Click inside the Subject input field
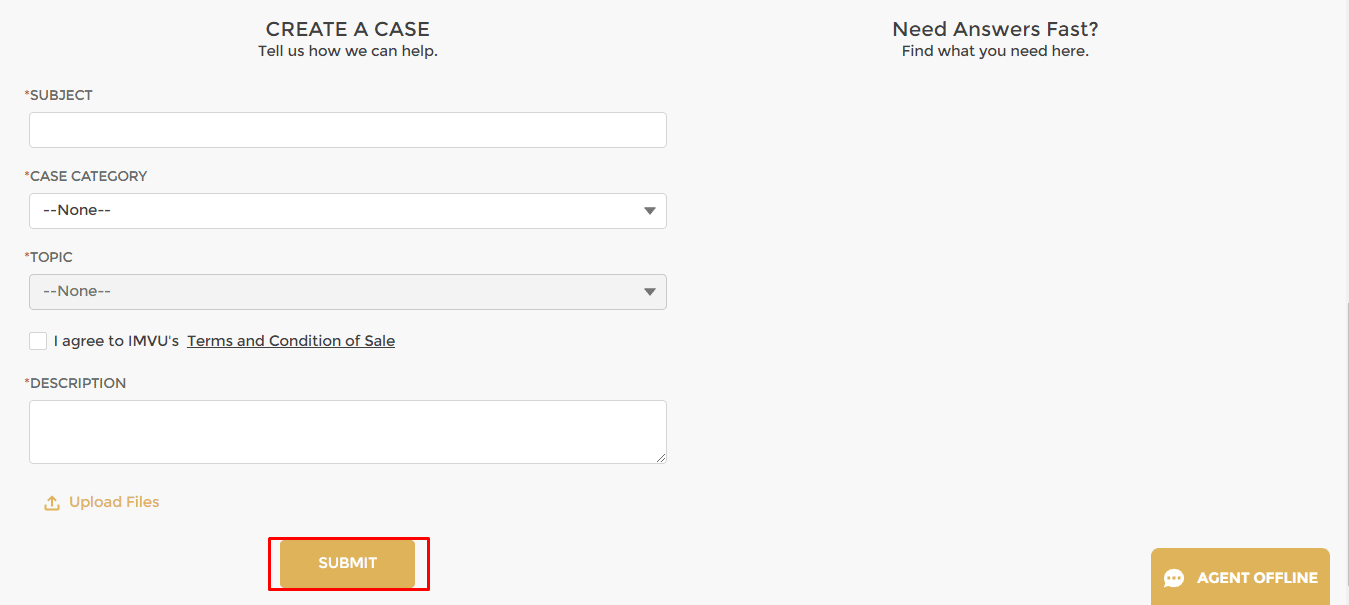1349x605 pixels. 347,129
